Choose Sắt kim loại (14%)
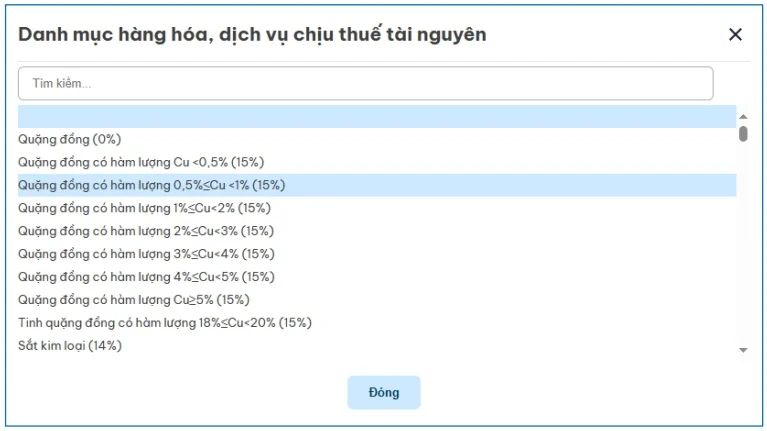This screenshot has height=431, width=767. (70, 346)
